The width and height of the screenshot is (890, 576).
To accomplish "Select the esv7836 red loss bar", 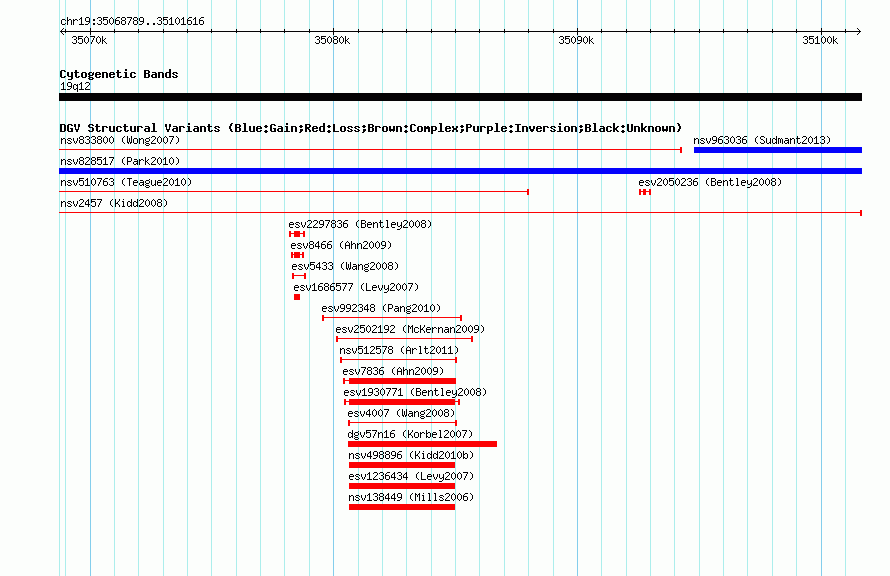I will 400,381.
